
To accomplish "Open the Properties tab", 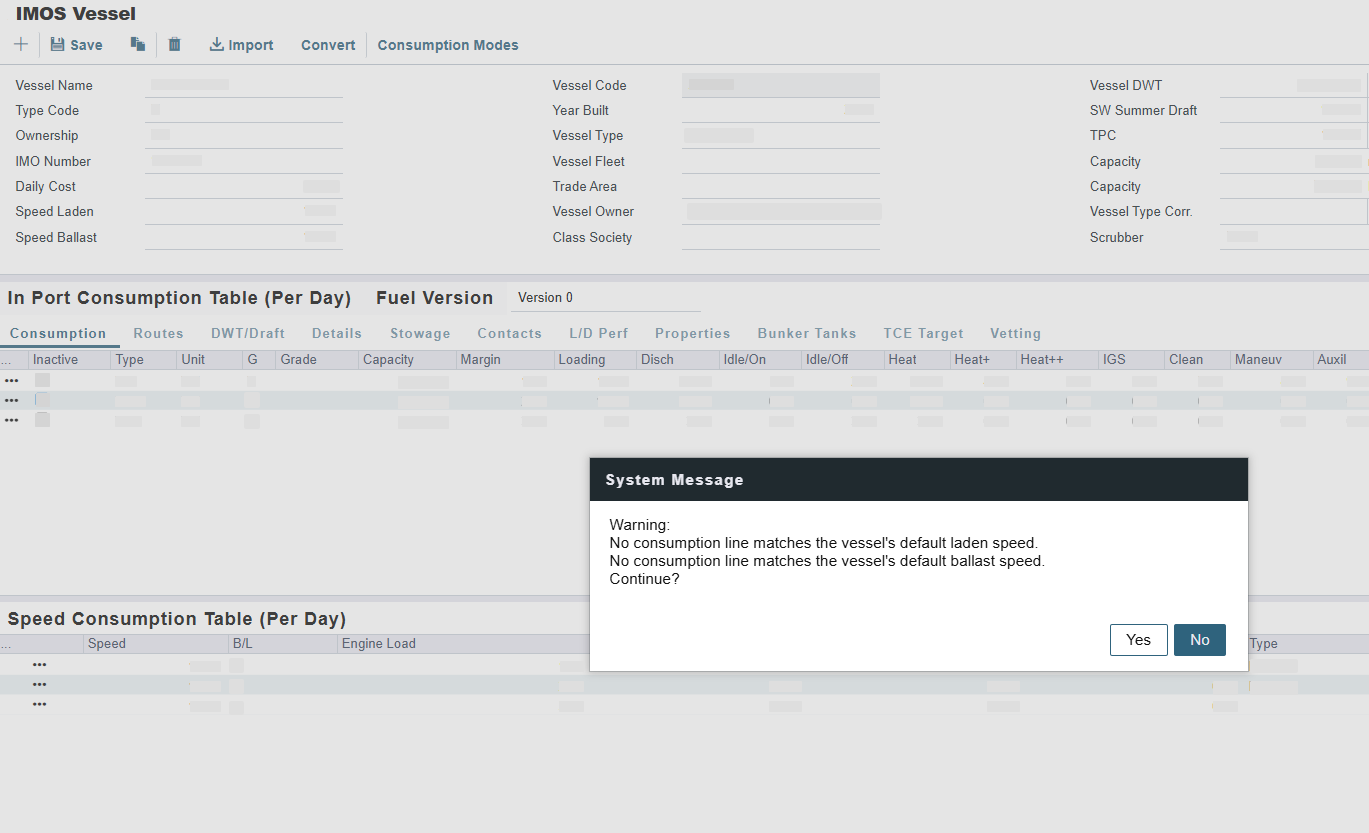I will [x=693, y=334].
